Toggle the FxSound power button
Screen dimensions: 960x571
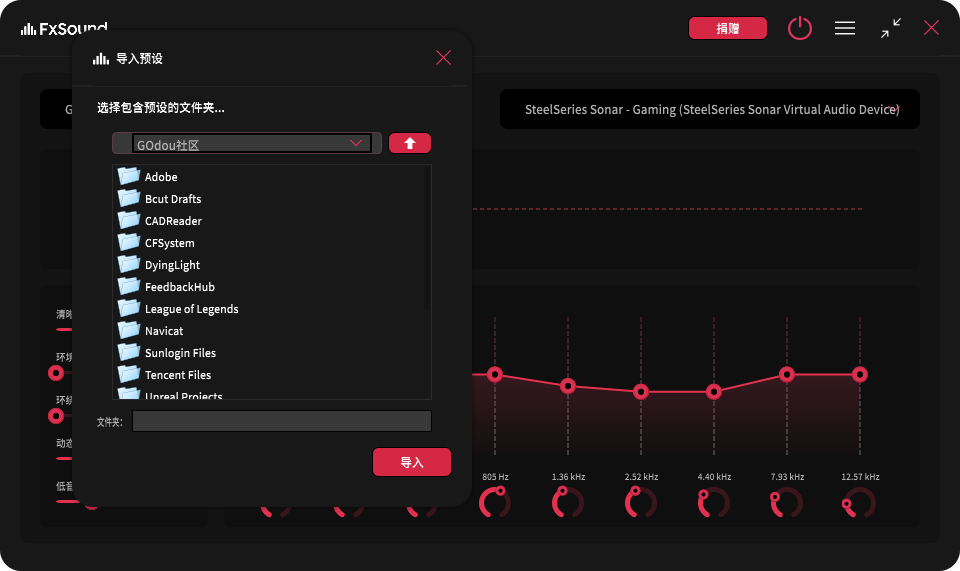click(x=800, y=28)
